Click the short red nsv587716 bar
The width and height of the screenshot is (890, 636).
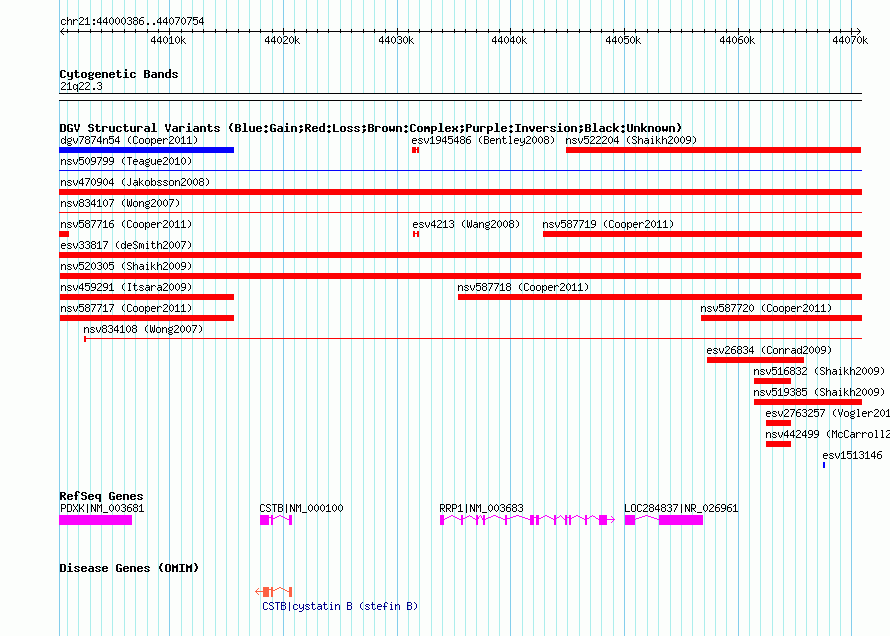[x=64, y=234]
